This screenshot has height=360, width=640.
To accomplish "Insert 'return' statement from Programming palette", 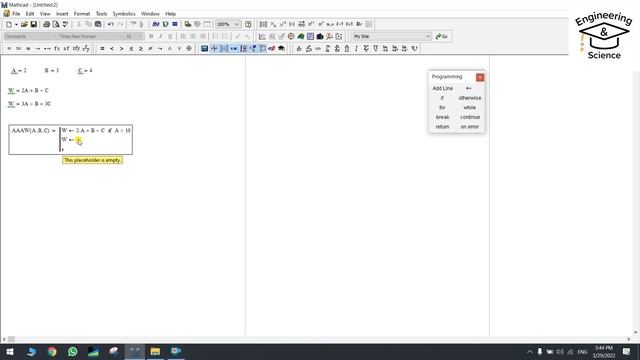I will tap(442, 127).
